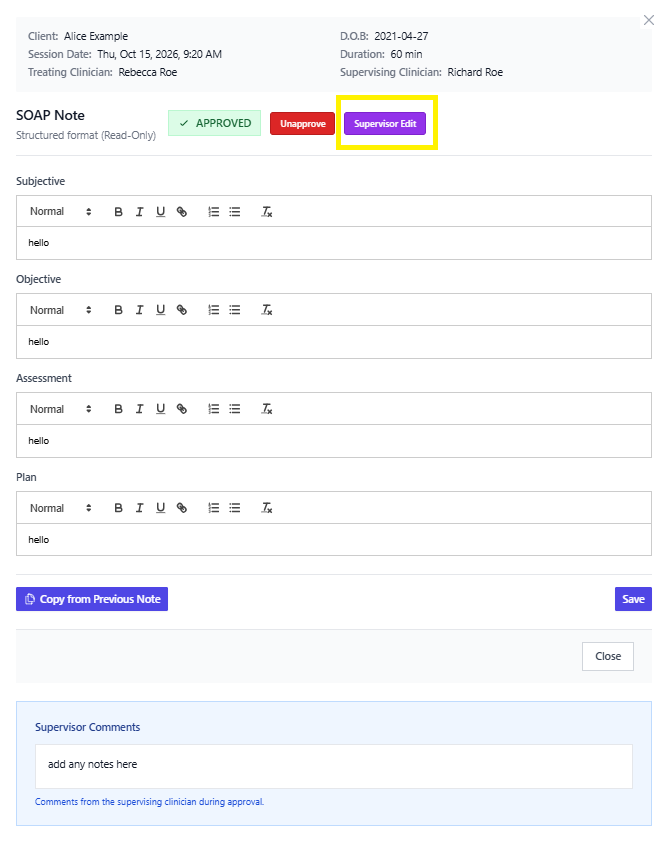Click the purple Supervisor Edit button
The width and height of the screenshot is (665, 841).
coord(385,123)
